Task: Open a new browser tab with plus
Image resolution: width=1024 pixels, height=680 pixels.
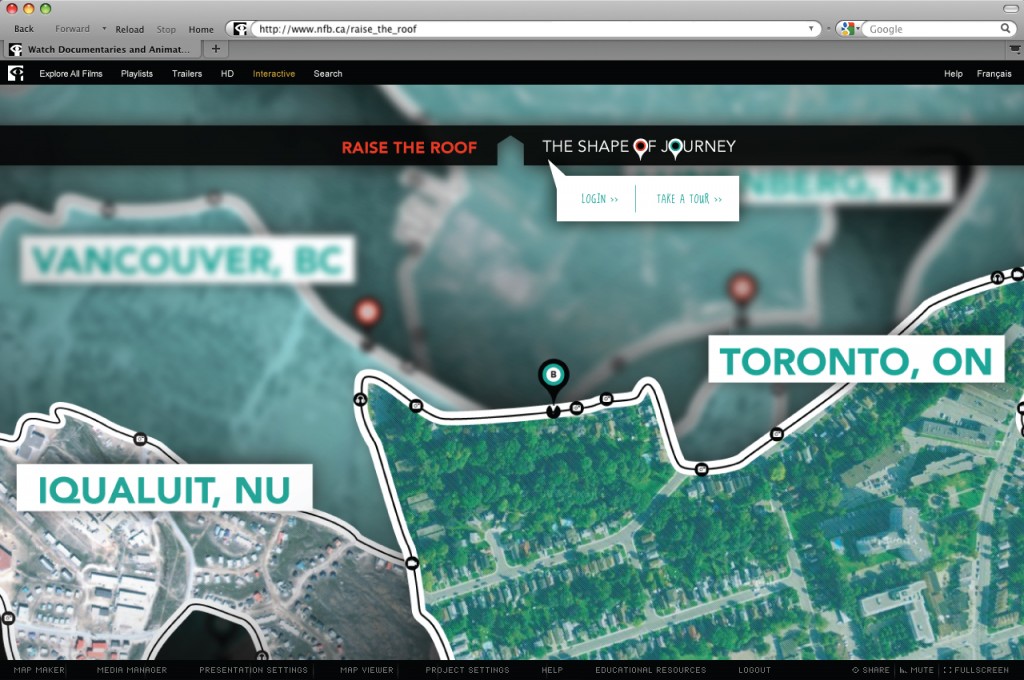Action: (216, 48)
